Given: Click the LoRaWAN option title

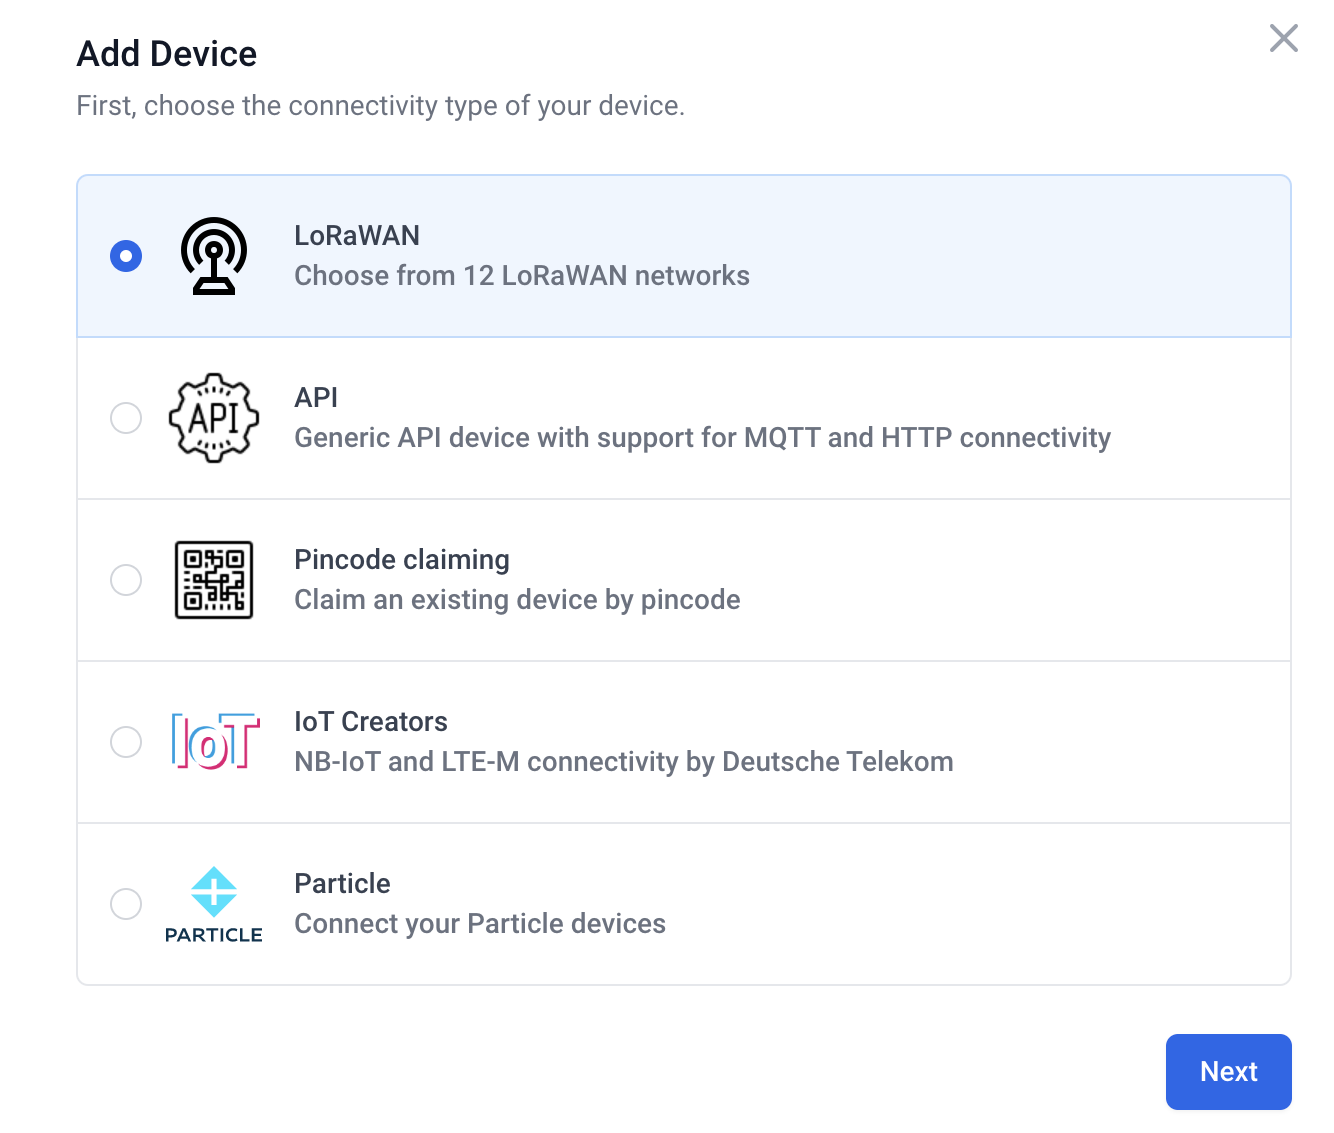Looking at the screenshot, I should (357, 236).
